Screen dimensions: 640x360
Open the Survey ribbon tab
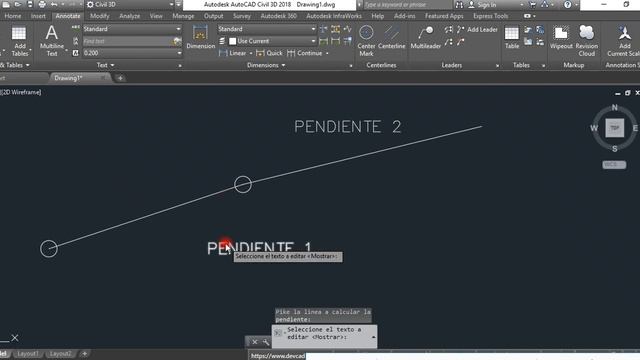(242, 16)
